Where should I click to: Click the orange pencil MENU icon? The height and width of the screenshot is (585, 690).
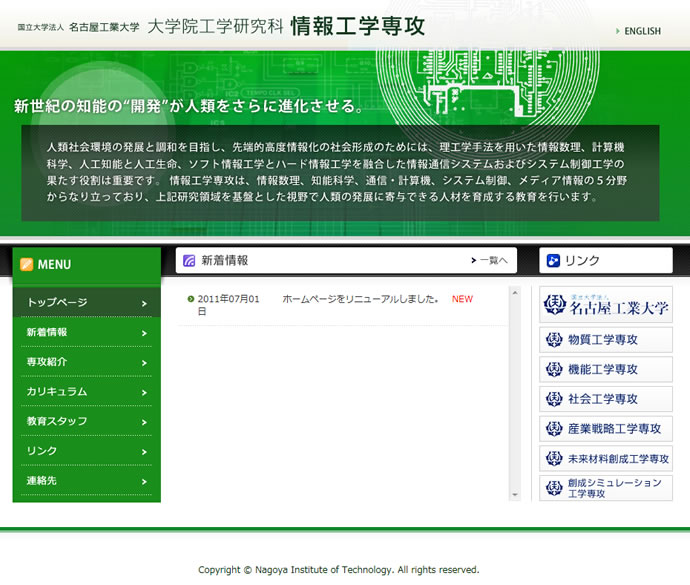pyautogui.click(x=26, y=264)
